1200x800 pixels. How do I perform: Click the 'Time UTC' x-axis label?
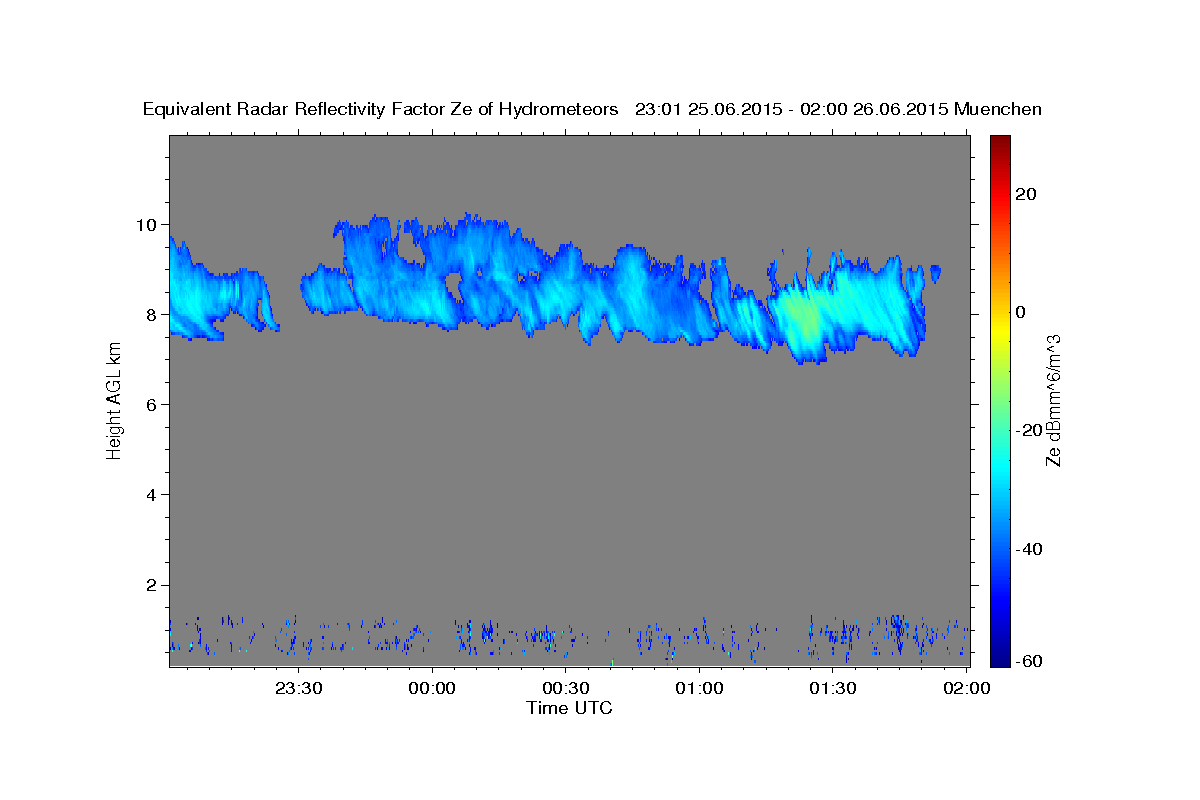[569, 708]
